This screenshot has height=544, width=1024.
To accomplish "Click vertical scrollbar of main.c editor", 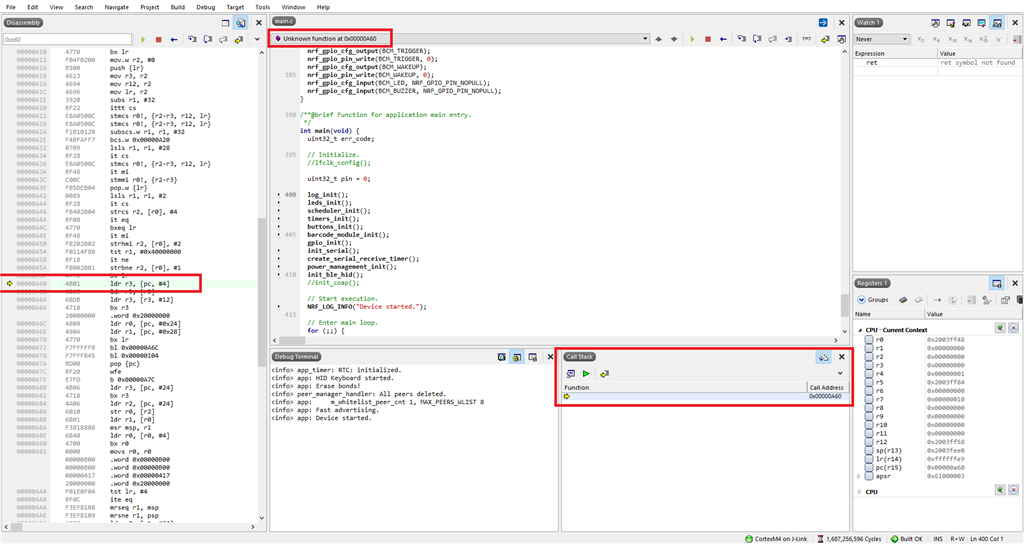I will (x=844, y=193).
